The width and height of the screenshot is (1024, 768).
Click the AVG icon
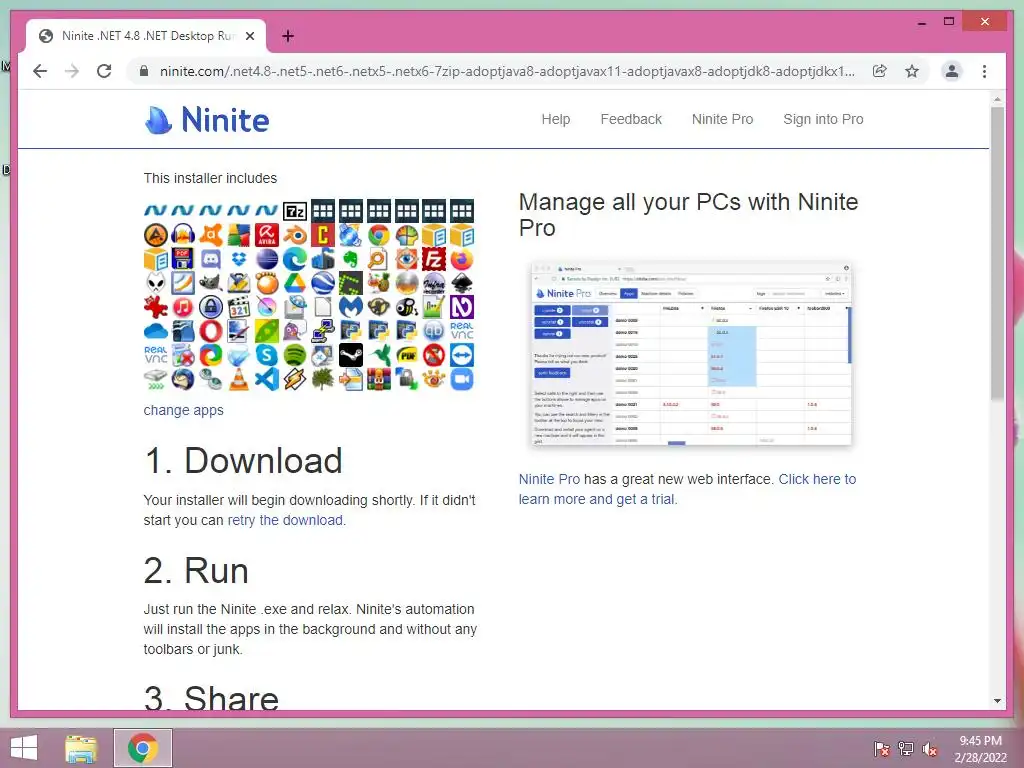[x=239, y=235]
